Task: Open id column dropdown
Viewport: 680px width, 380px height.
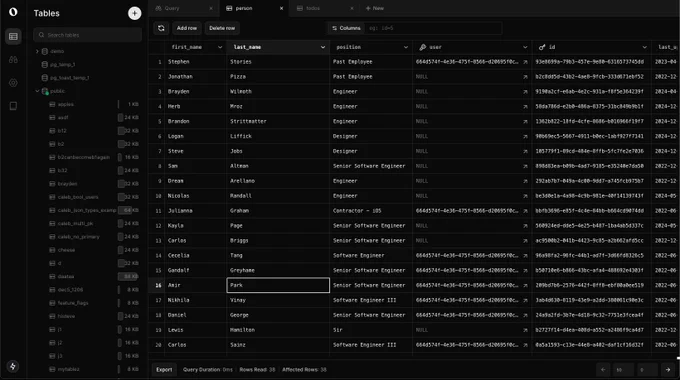Action: [644, 47]
